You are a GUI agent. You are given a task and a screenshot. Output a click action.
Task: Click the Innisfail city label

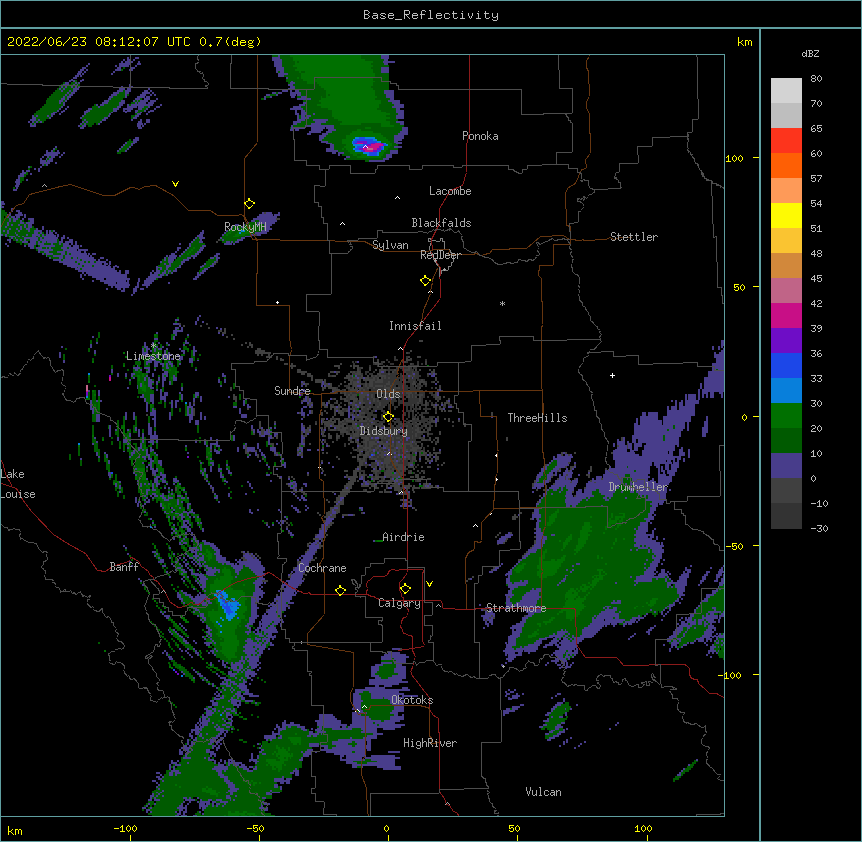coord(415,326)
